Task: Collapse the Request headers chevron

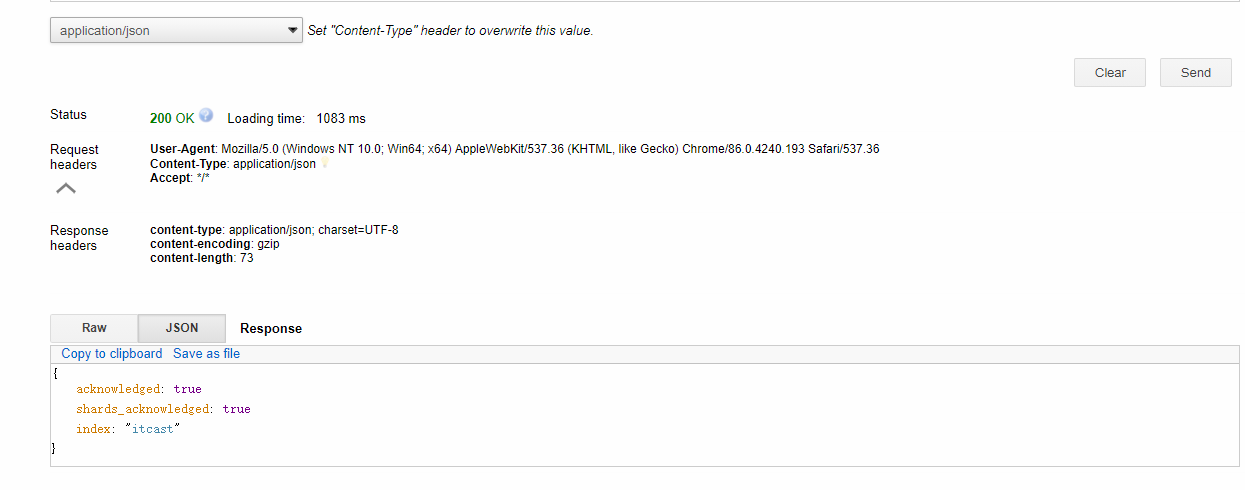Action: pyautogui.click(x=66, y=188)
